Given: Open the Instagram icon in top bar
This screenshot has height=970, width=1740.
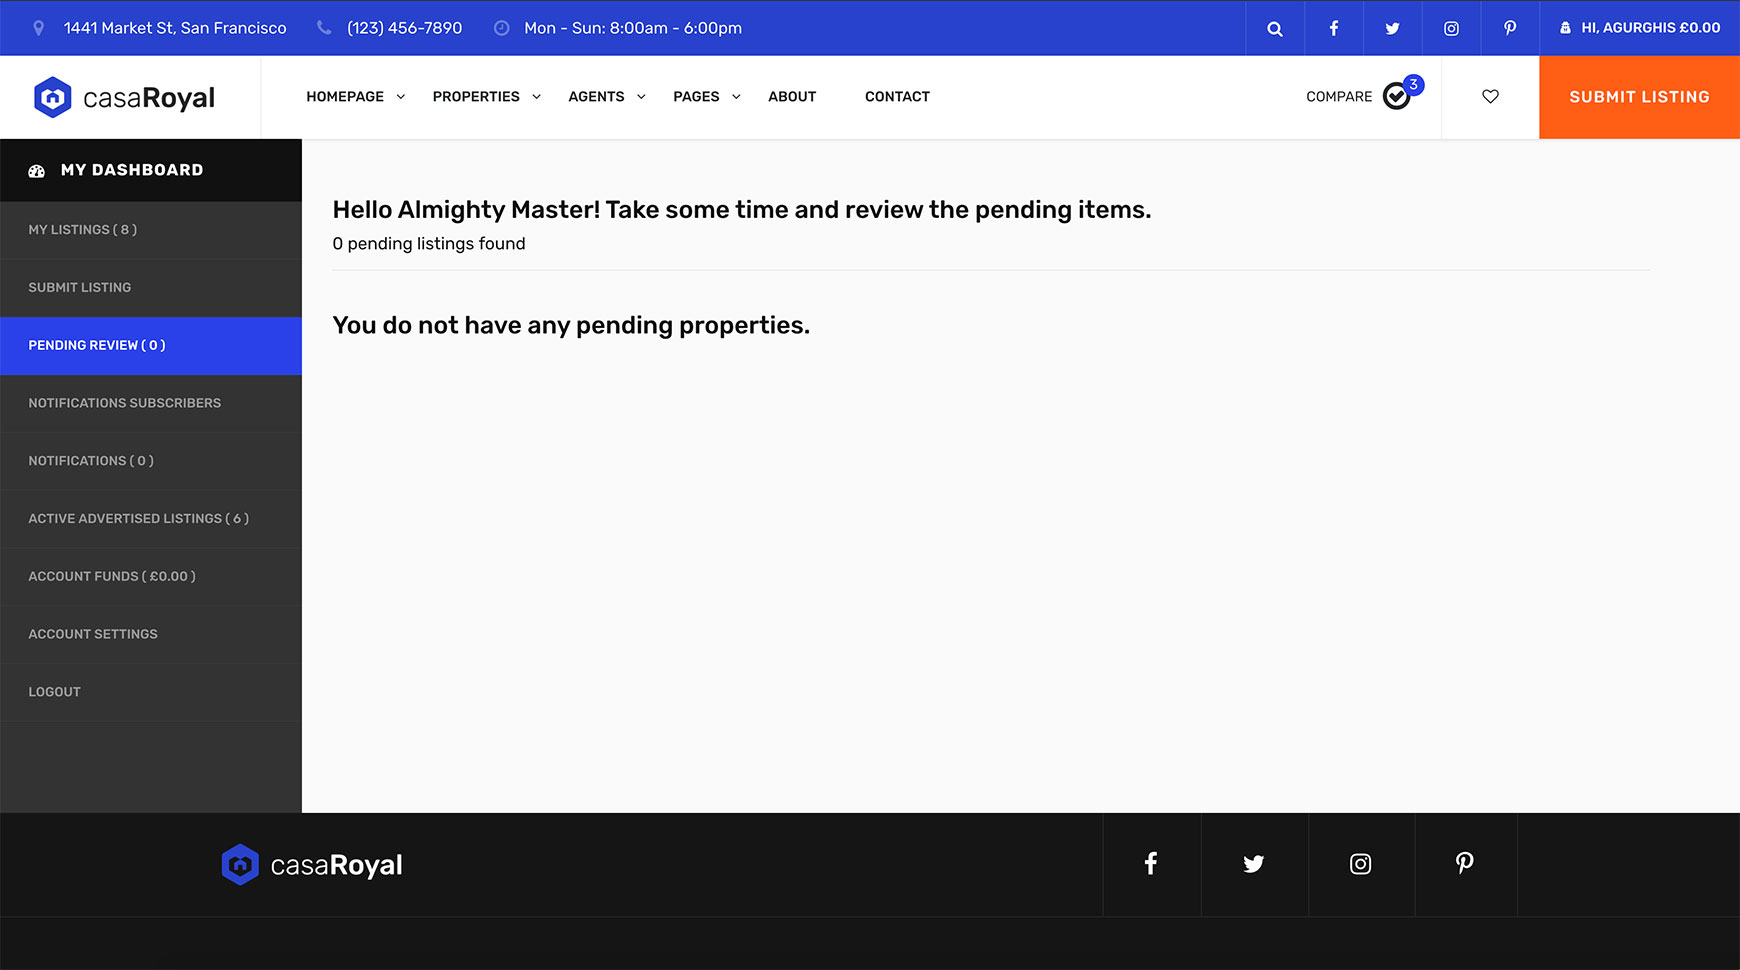Looking at the screenshot, I should [x=1451, y=28].
